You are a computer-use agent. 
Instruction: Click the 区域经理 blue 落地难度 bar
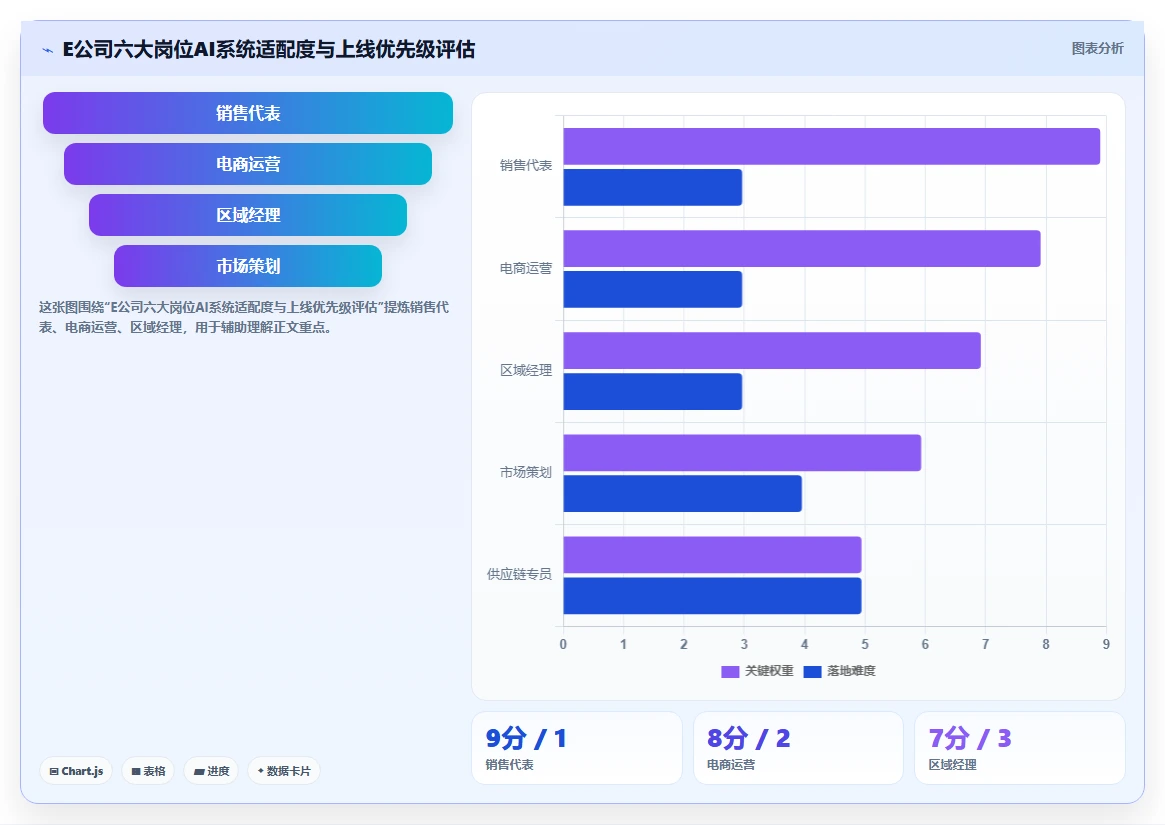click(652, 391)
